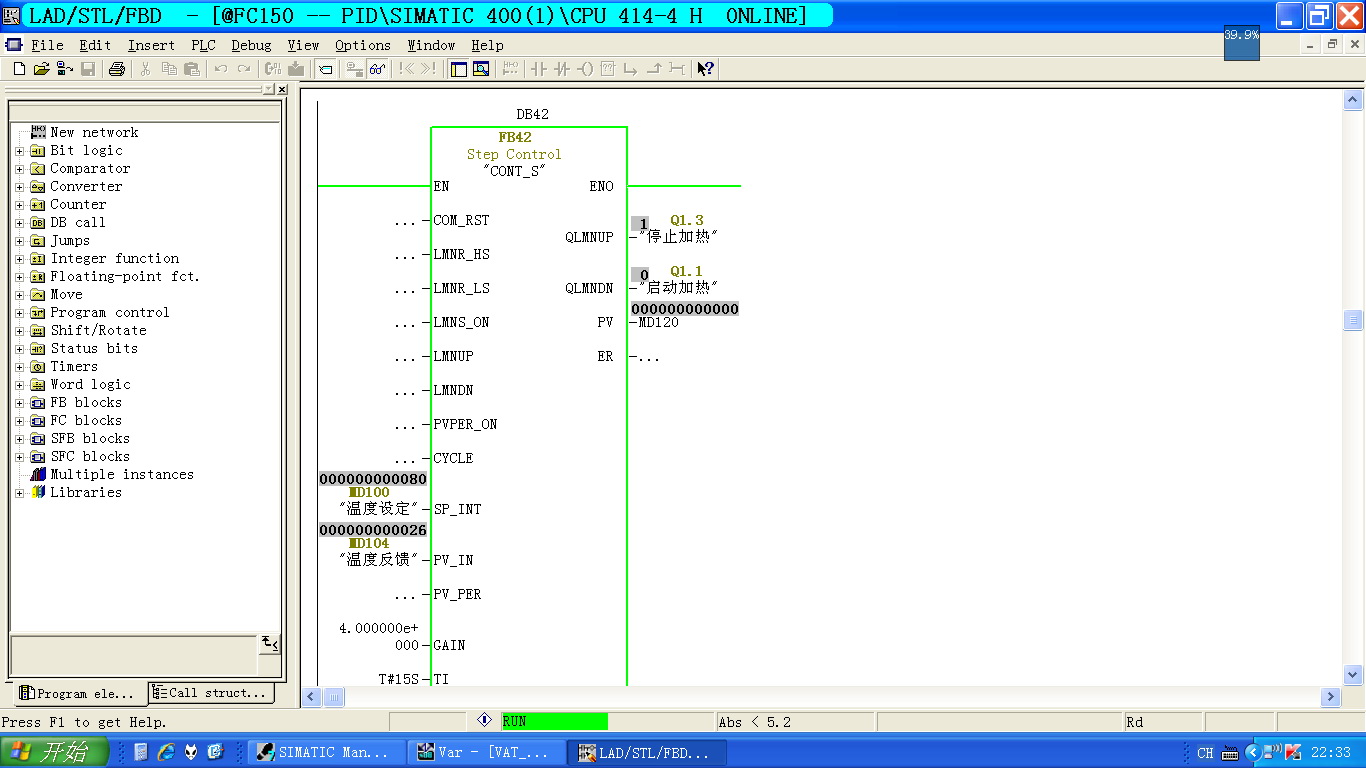
Task: Click the LAD/STL/FBD taskbar button
Action: click(647, 752)
